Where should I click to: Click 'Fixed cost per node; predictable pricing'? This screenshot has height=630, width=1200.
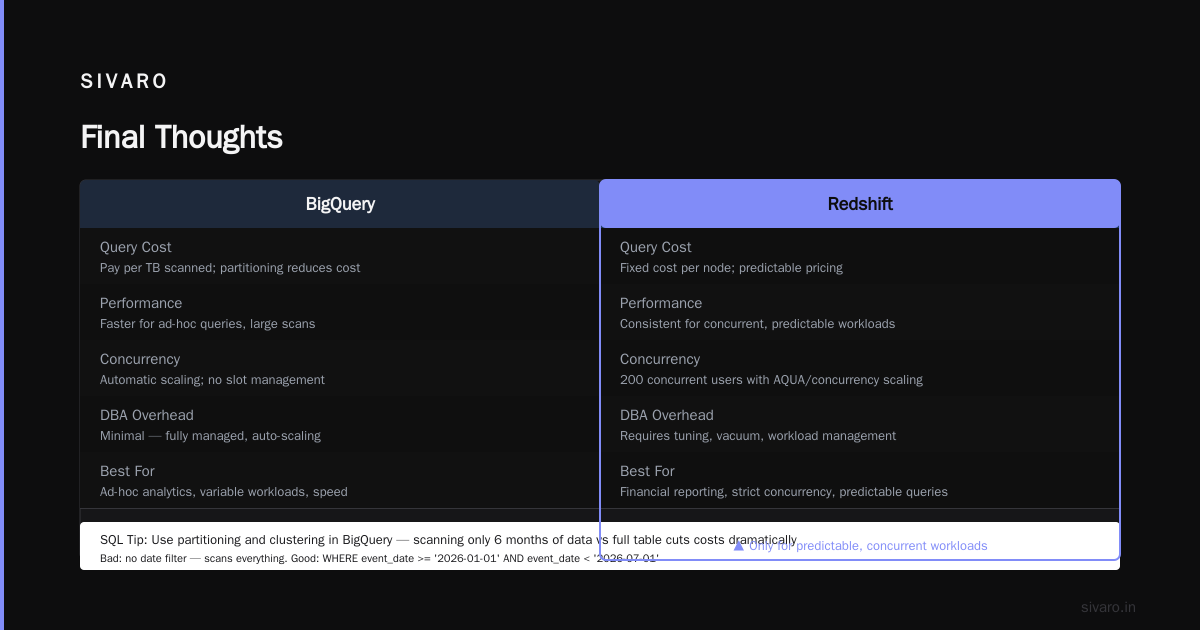(731, 268)
